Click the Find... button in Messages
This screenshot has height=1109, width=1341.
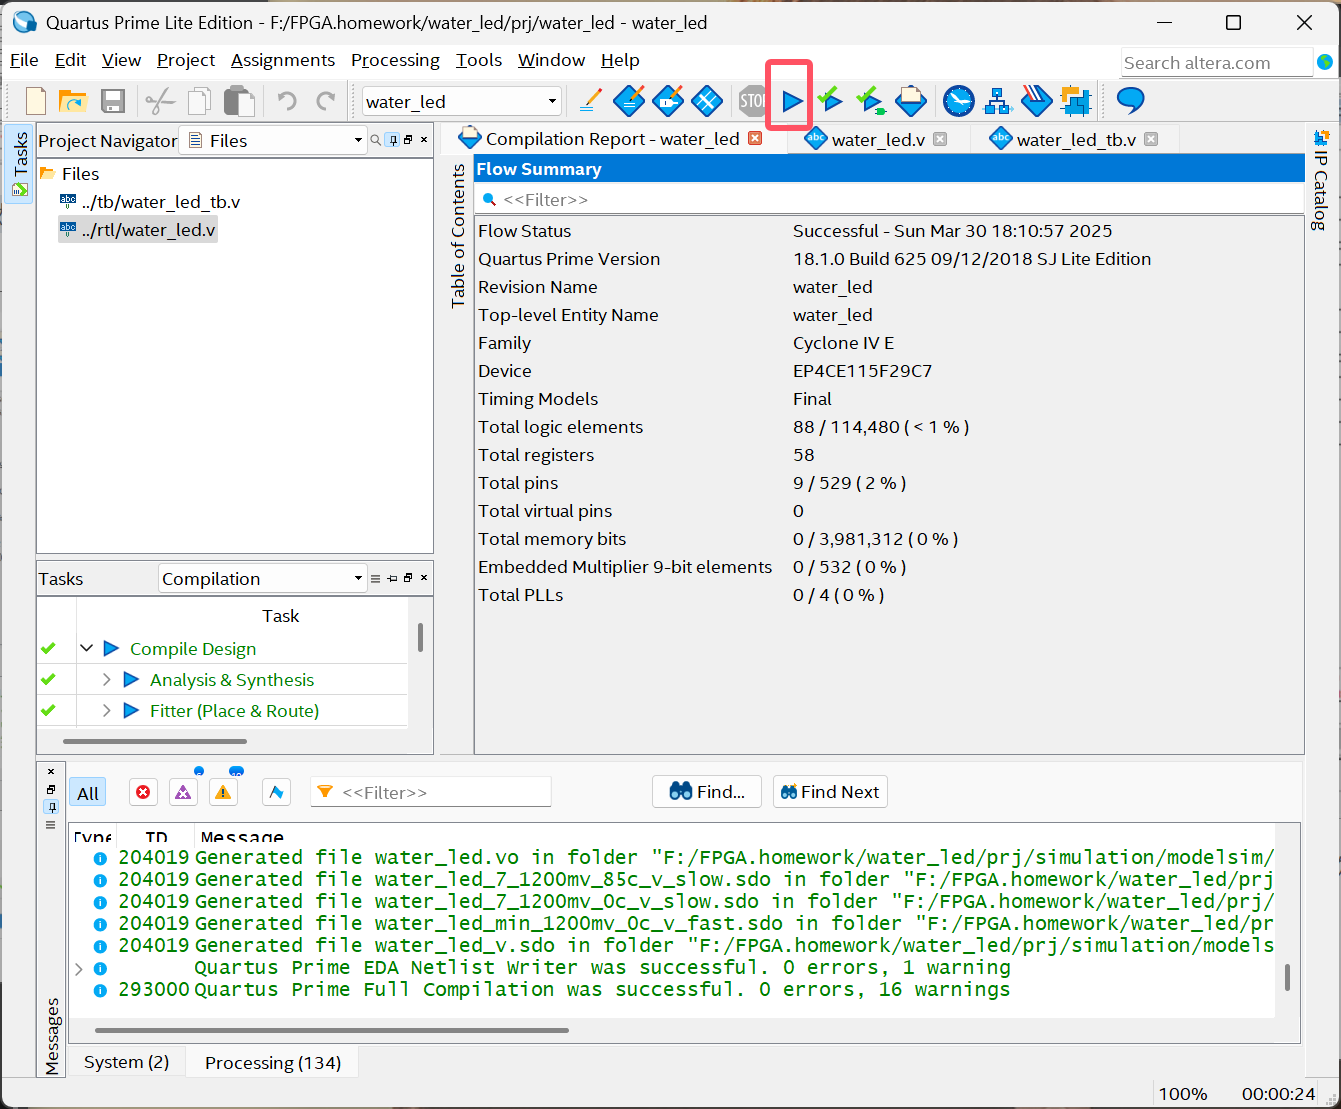click(x=707, y=792)
